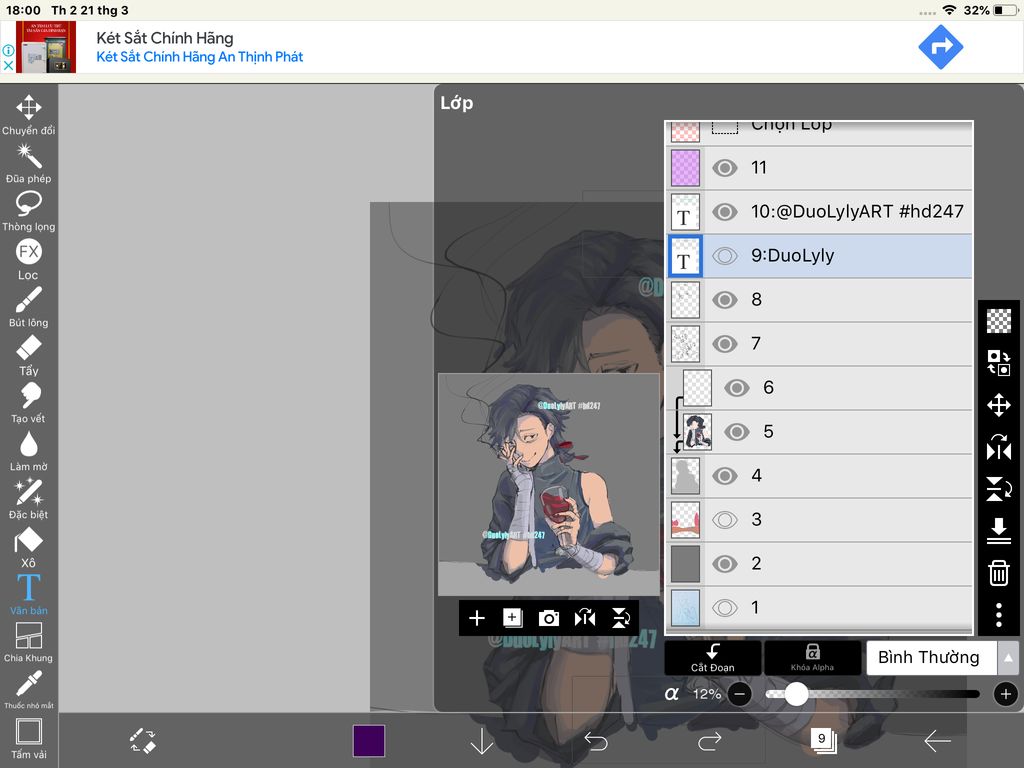Click the merge layer down icon

999,531
